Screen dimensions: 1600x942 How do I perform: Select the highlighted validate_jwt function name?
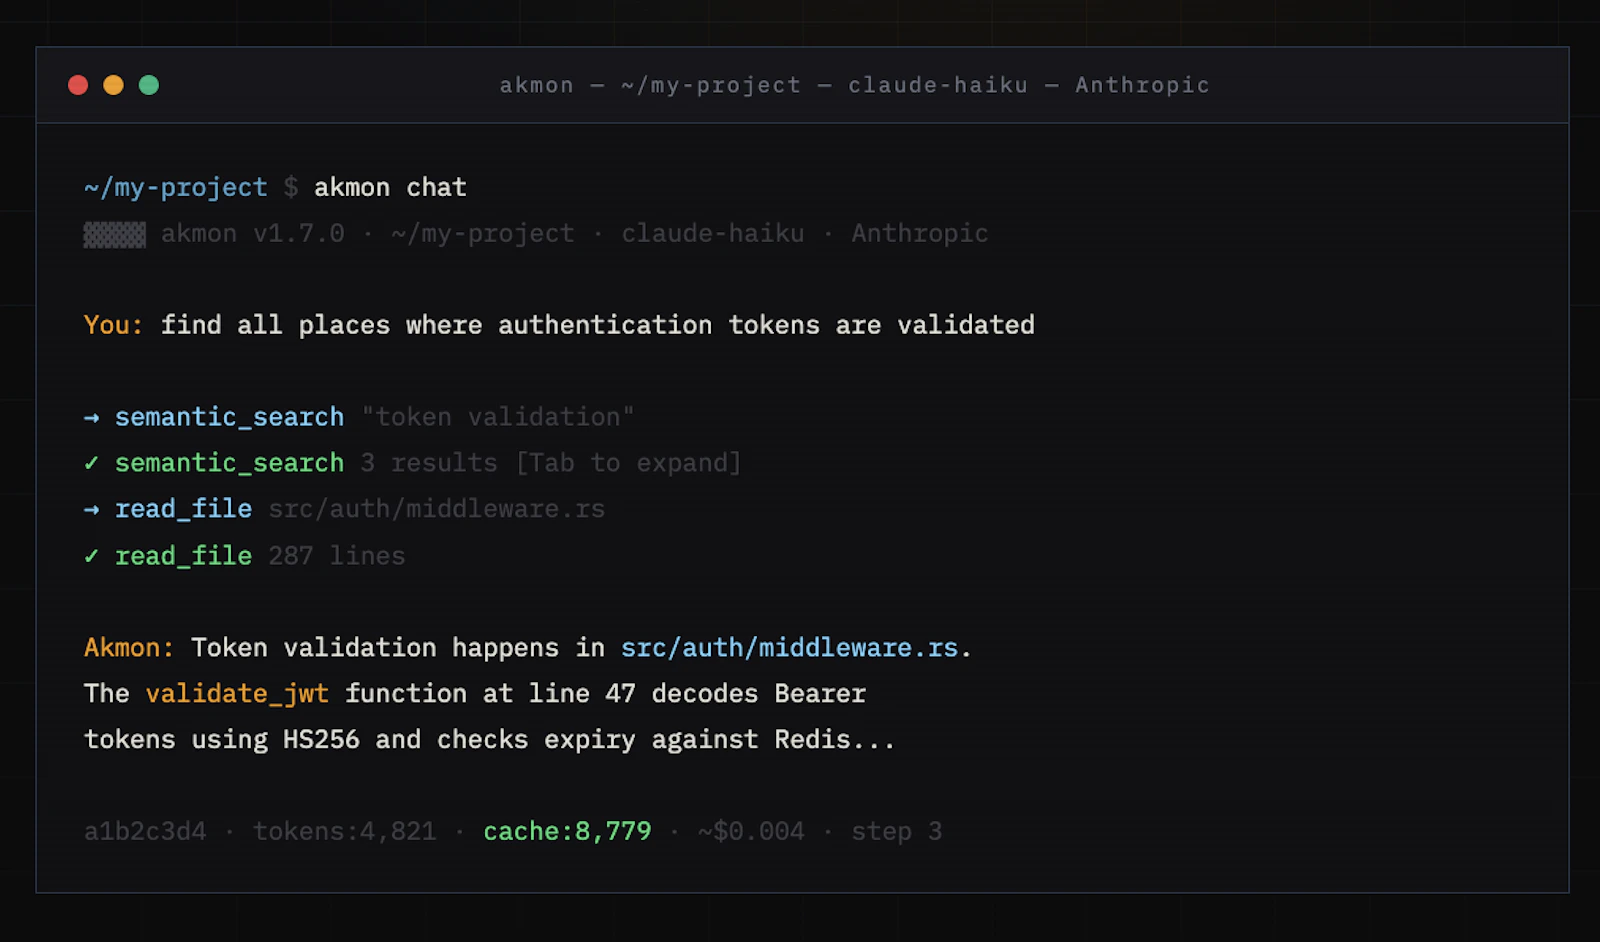pyautogui.click(x=237, y=693)
